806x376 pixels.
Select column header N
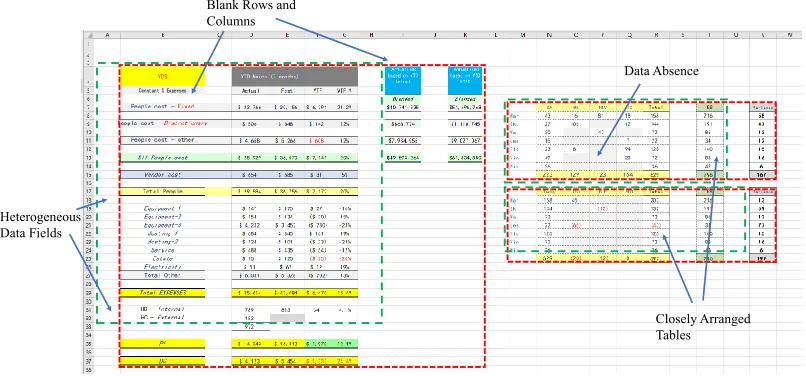coord(549,35)
